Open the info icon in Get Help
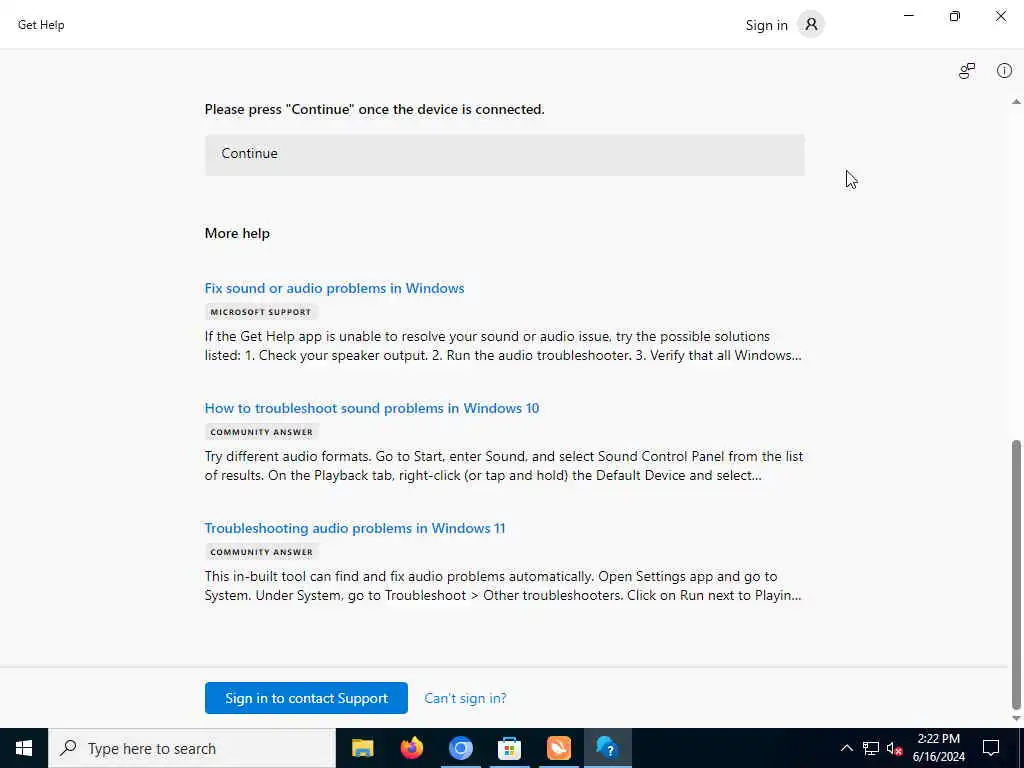Image resolution: width=1024 pixels, height=768 pixels. tap(1004, 71)
